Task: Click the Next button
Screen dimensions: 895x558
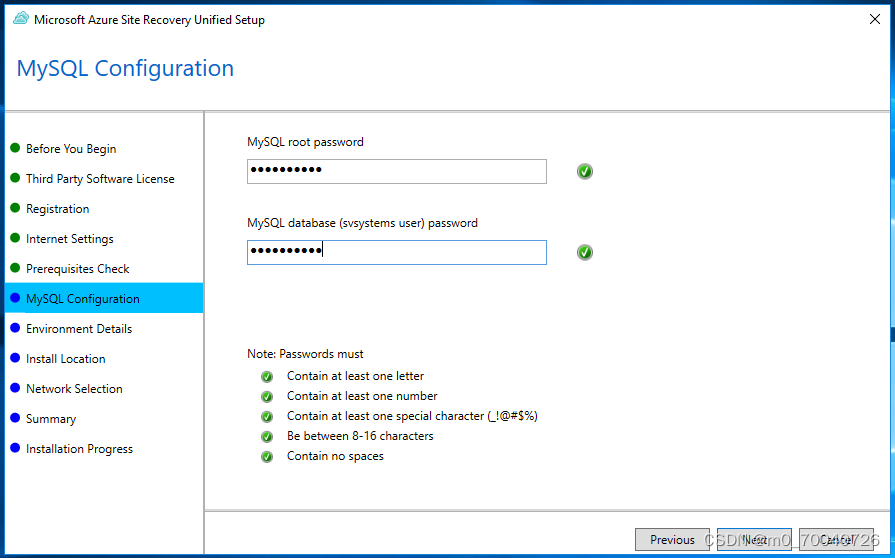Action: (x=754, y=539)
